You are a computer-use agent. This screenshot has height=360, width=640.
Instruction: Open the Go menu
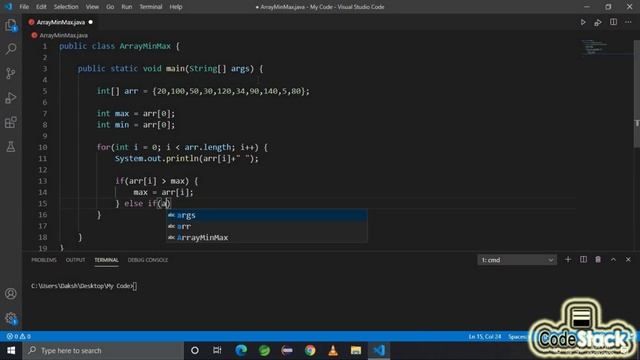[110, 7]
